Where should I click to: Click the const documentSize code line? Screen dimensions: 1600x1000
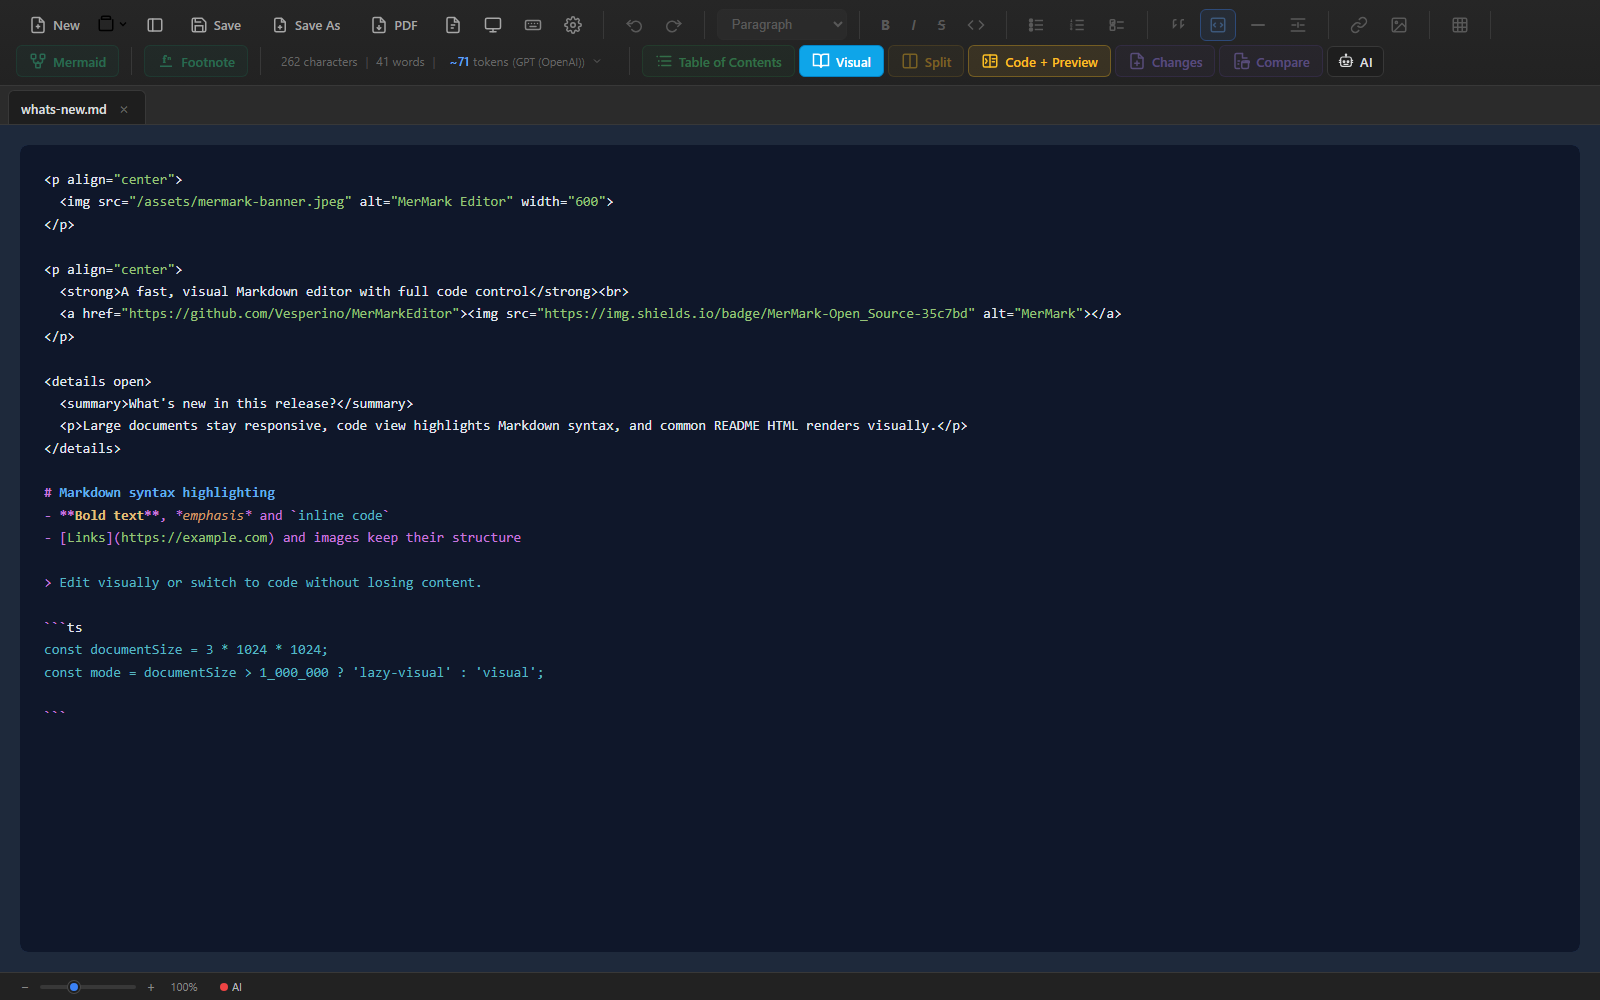186,650
